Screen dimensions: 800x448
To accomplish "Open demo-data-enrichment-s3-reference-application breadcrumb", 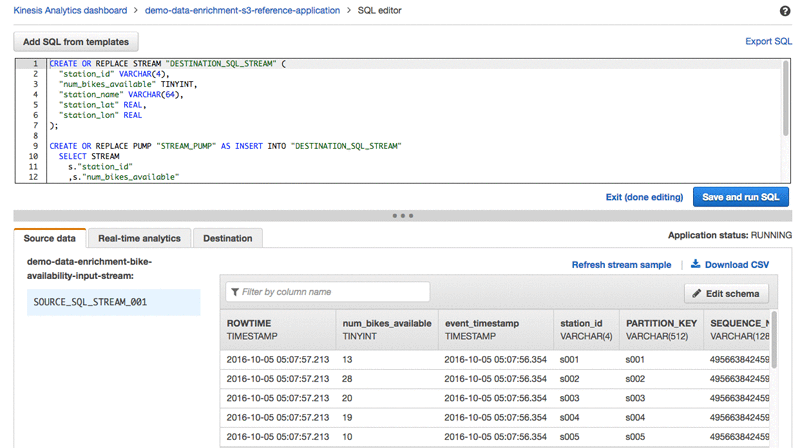I will pos(242,10).
